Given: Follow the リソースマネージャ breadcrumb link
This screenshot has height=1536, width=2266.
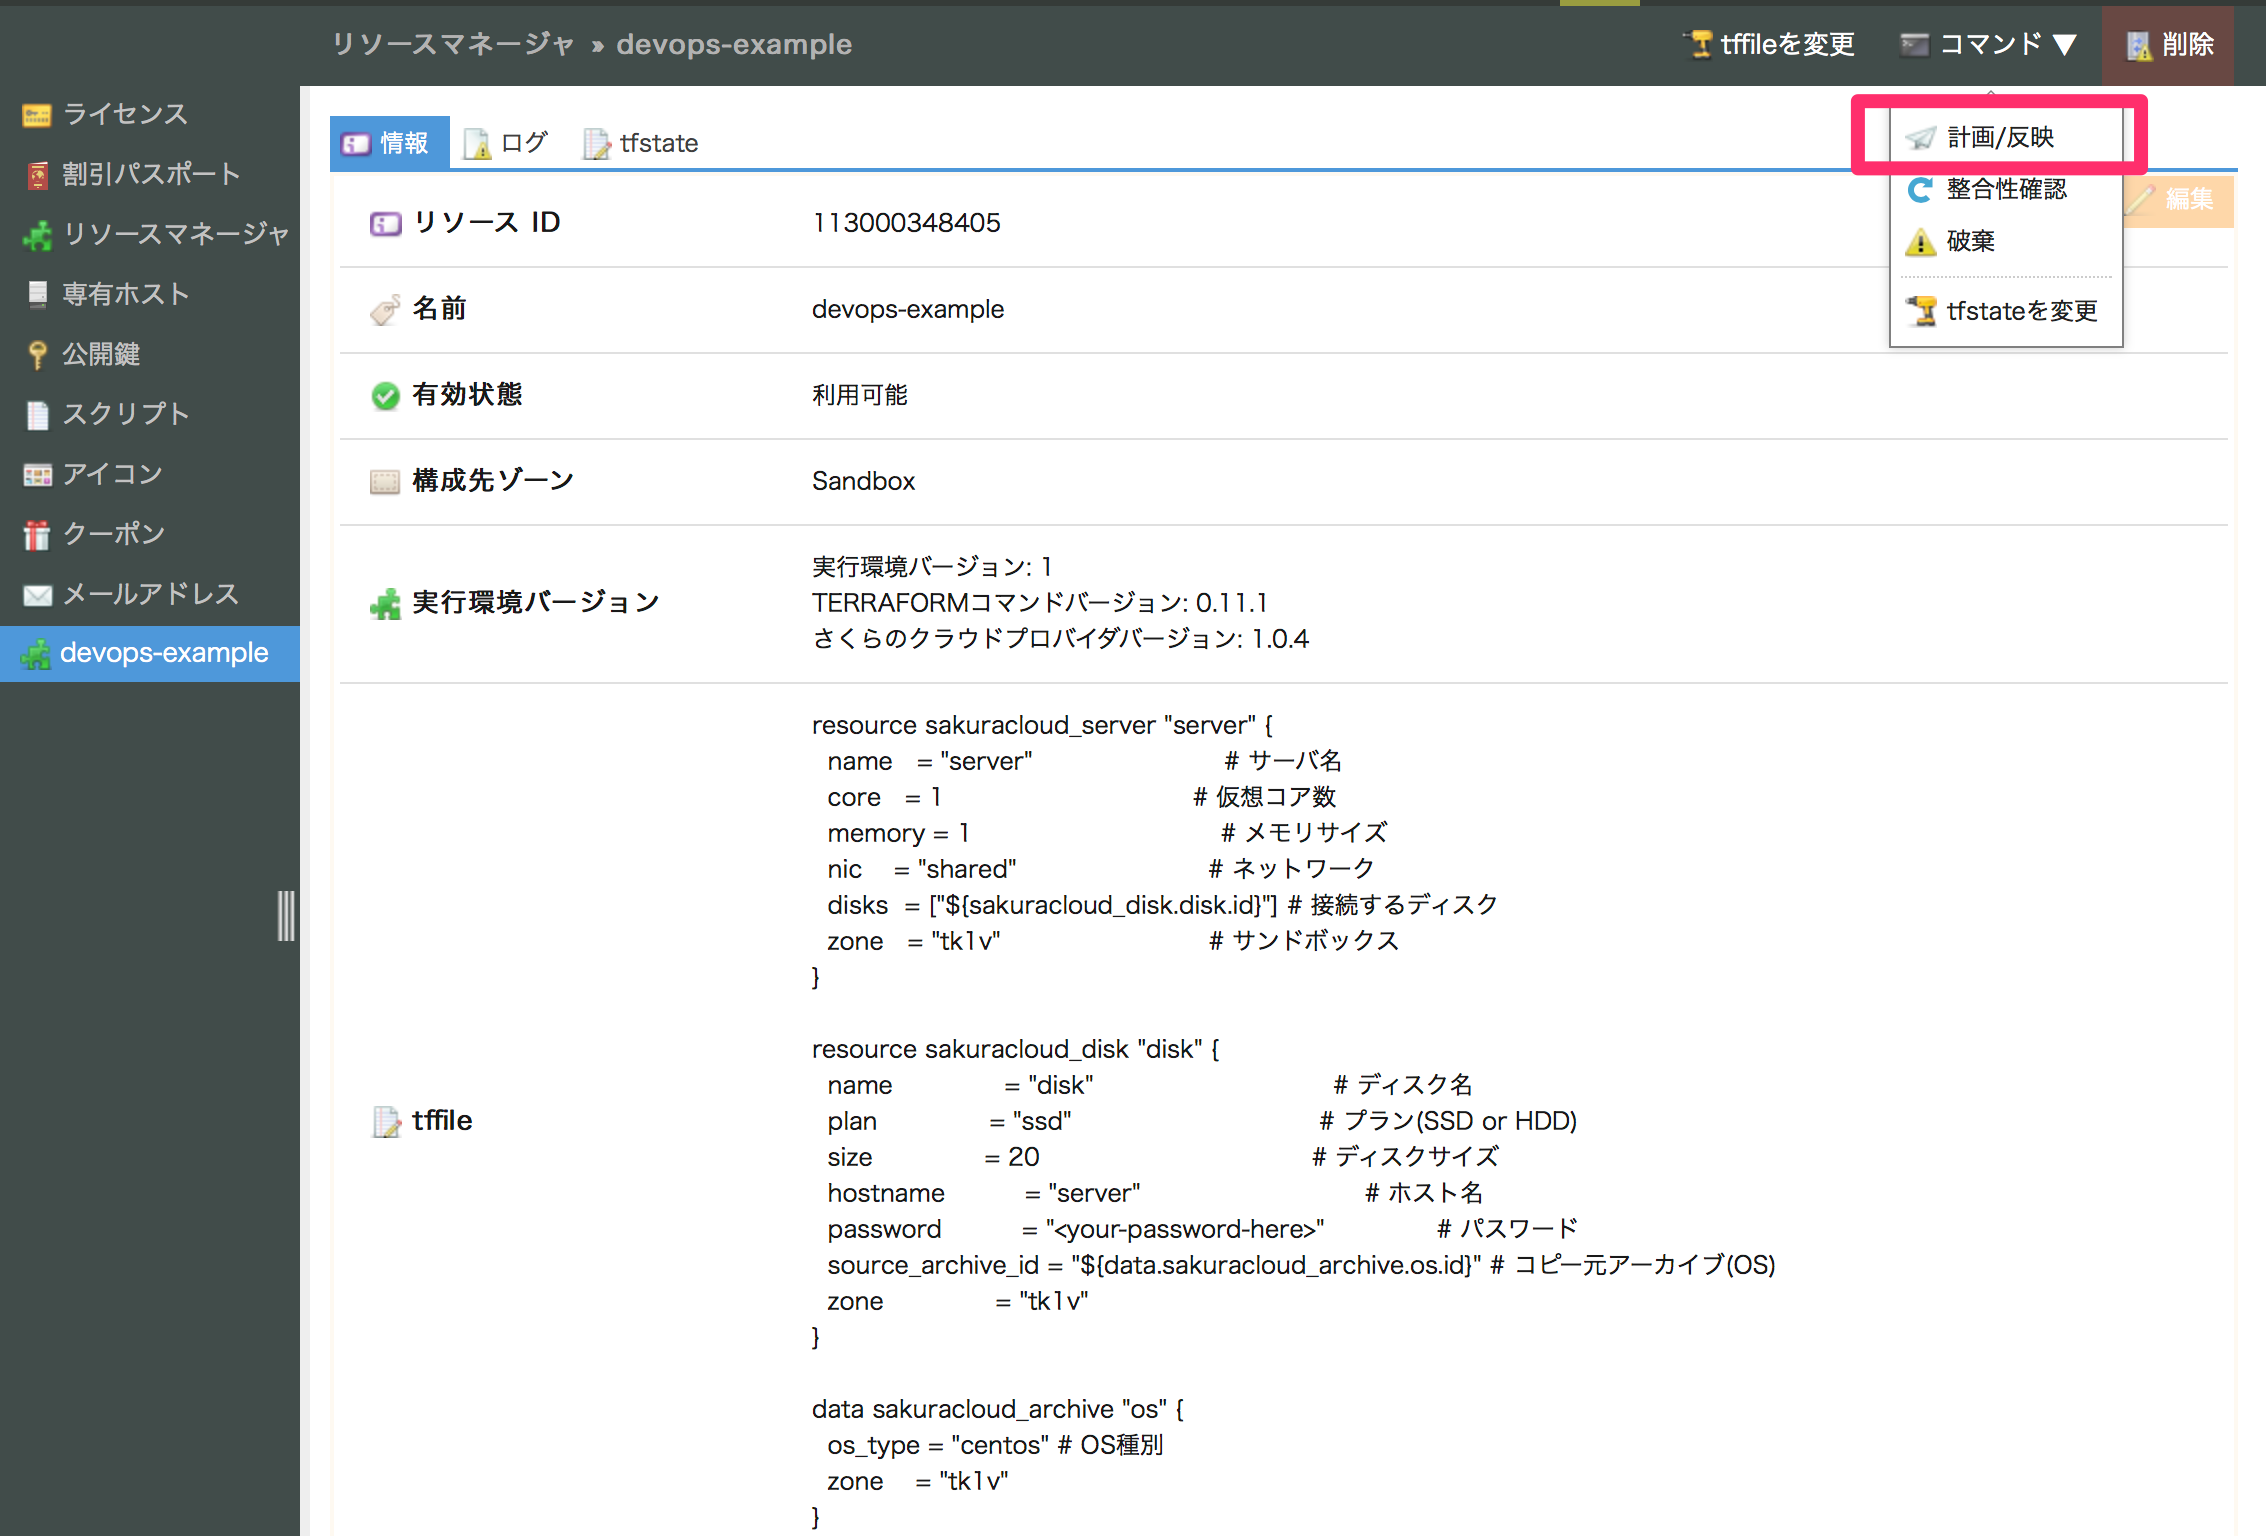Looking at the screenshot, I should click(452, 44).
